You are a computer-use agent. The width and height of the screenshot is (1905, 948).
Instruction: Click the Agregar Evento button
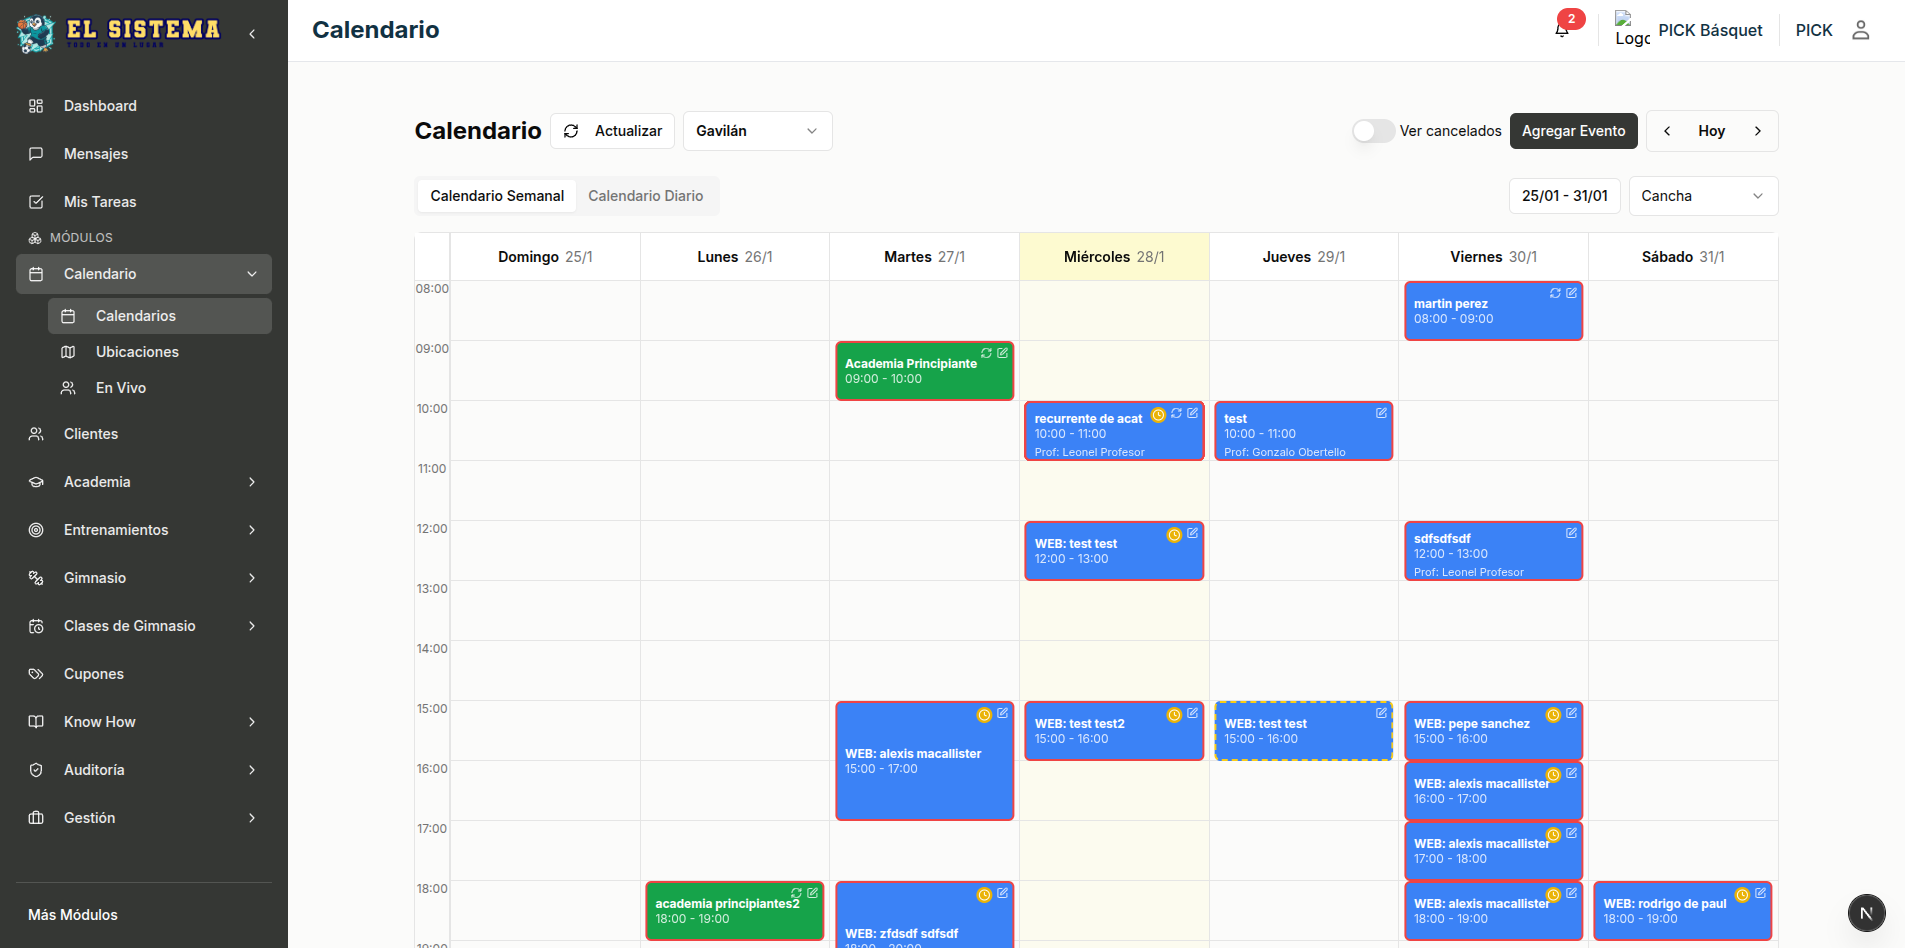tap(1573, 131)
